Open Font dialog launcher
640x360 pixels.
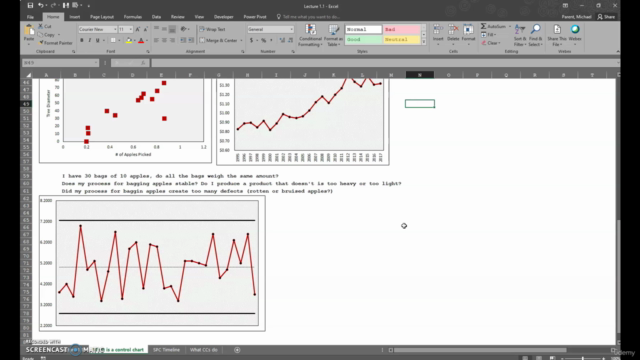148,52
